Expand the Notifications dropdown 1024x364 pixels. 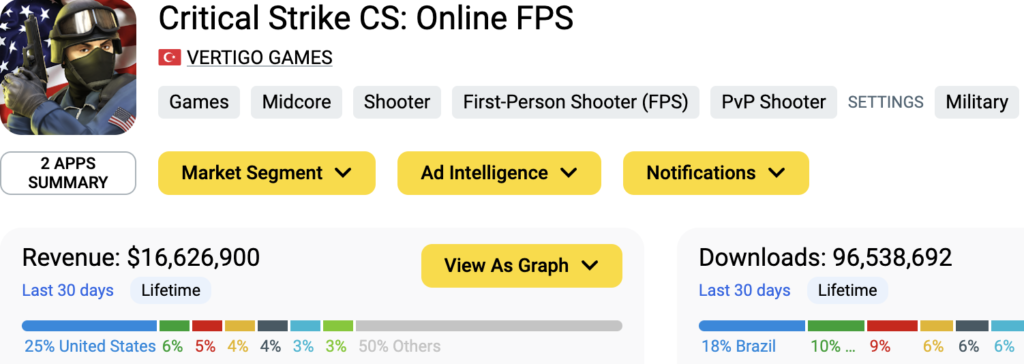716,173
